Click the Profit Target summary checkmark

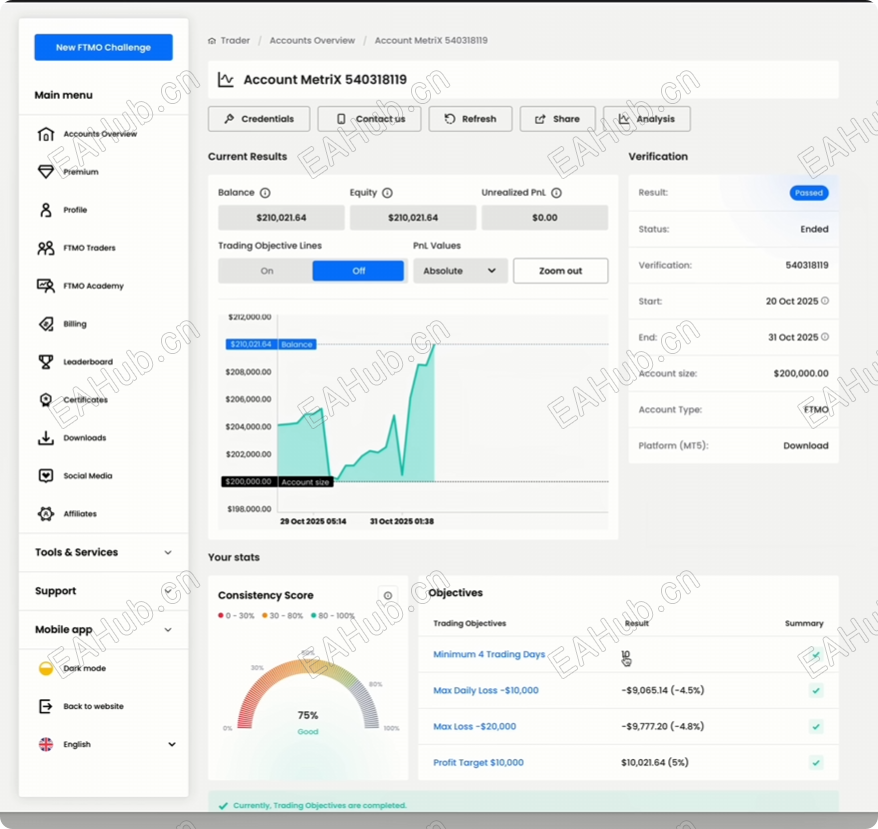pyautogui.click(x=816, y=762)
